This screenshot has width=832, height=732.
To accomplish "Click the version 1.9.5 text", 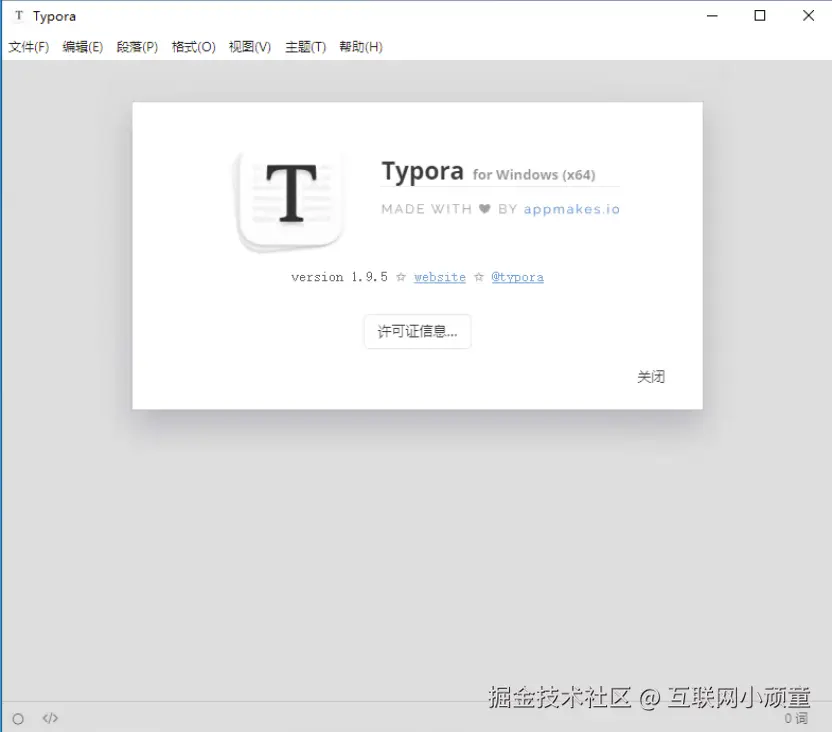I will 340,277.
